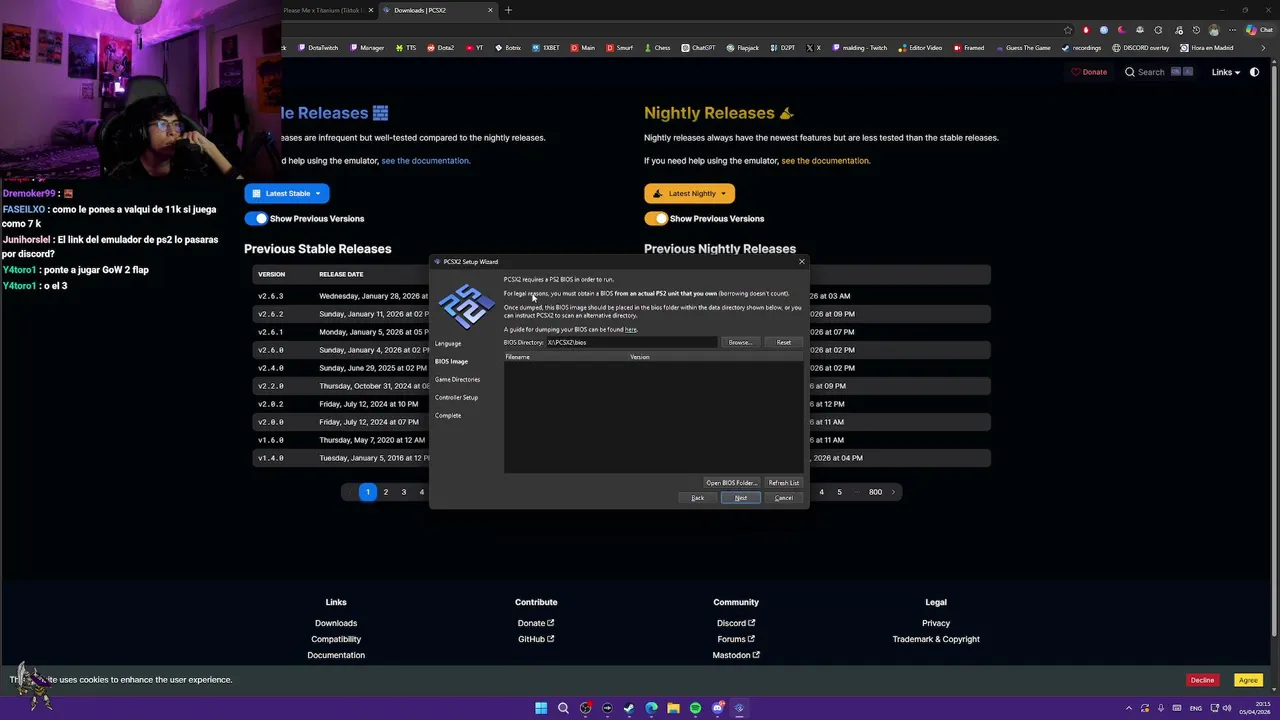Select Language step in wizard

pyautogui.click(x=448, y=343)
